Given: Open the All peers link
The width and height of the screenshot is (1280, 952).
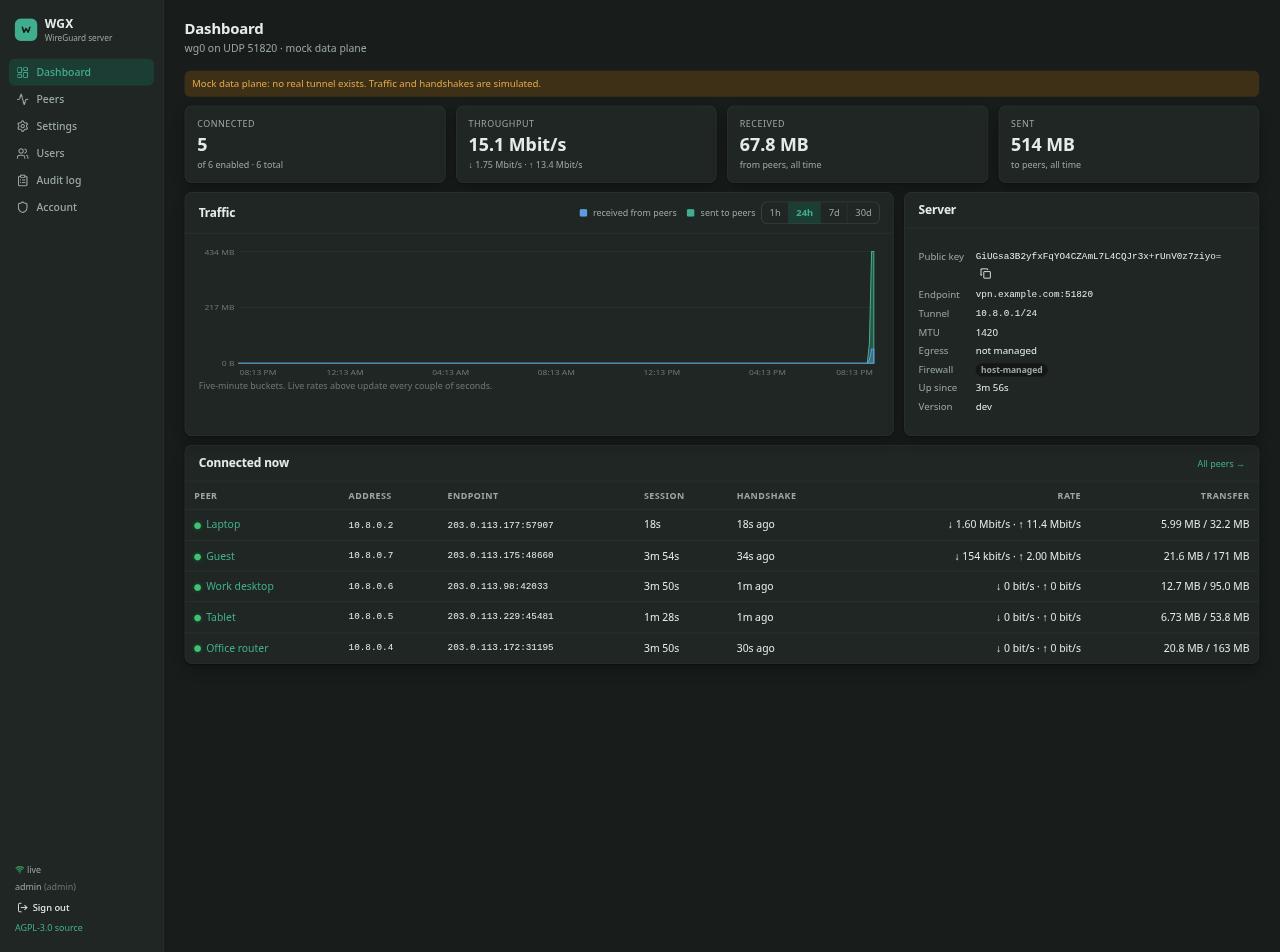Looking at the screenshot, I should point(1220,464).
